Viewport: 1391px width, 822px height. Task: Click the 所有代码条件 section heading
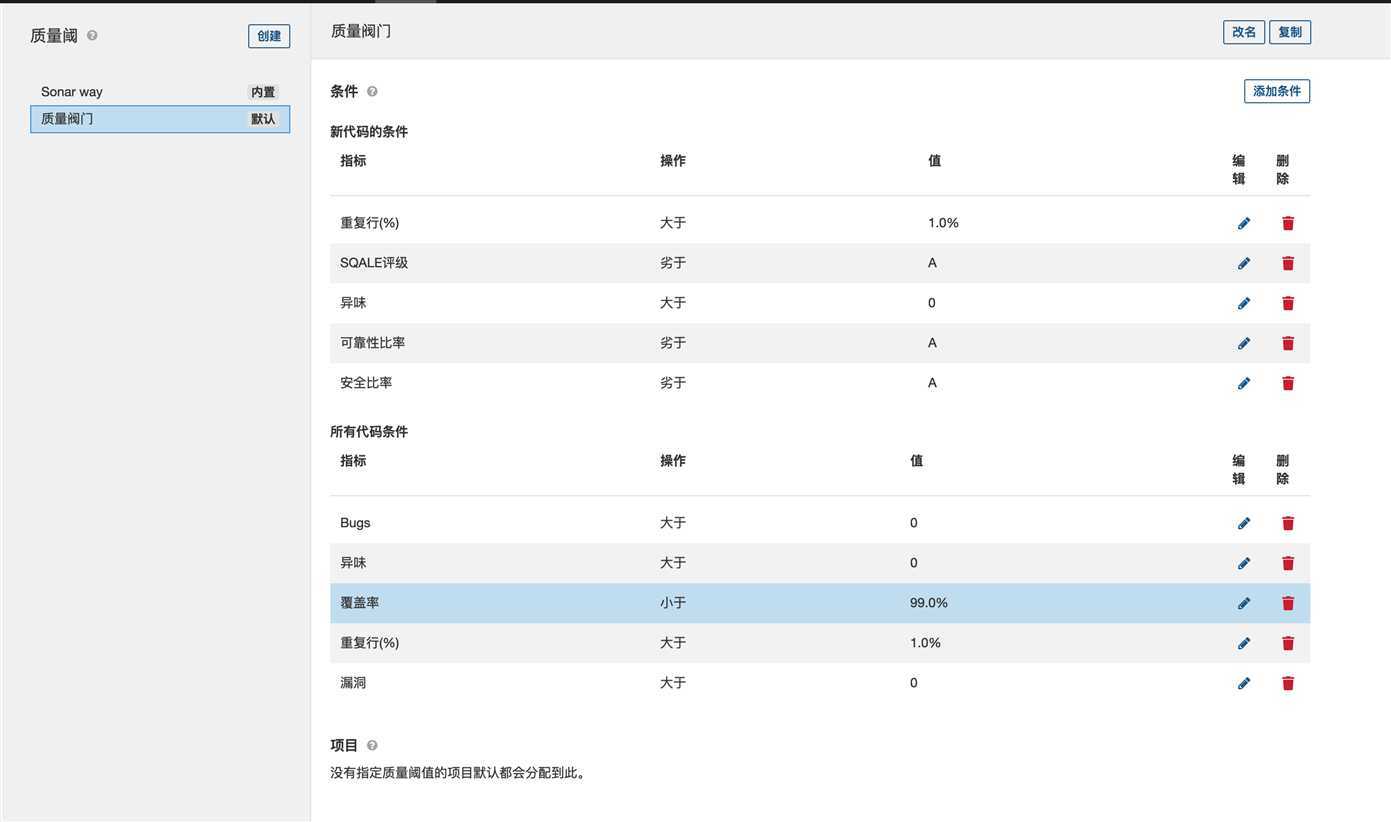pyautogui.click(x=369, y=431)
